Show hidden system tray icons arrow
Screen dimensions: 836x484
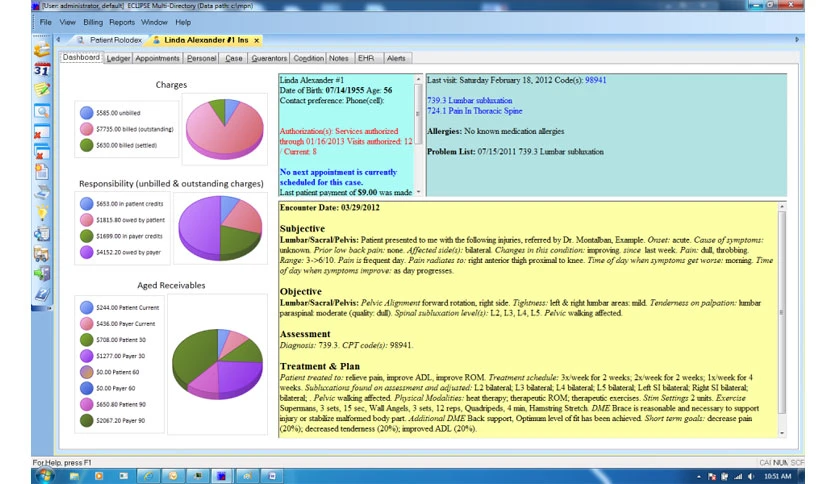coord(699,477)
